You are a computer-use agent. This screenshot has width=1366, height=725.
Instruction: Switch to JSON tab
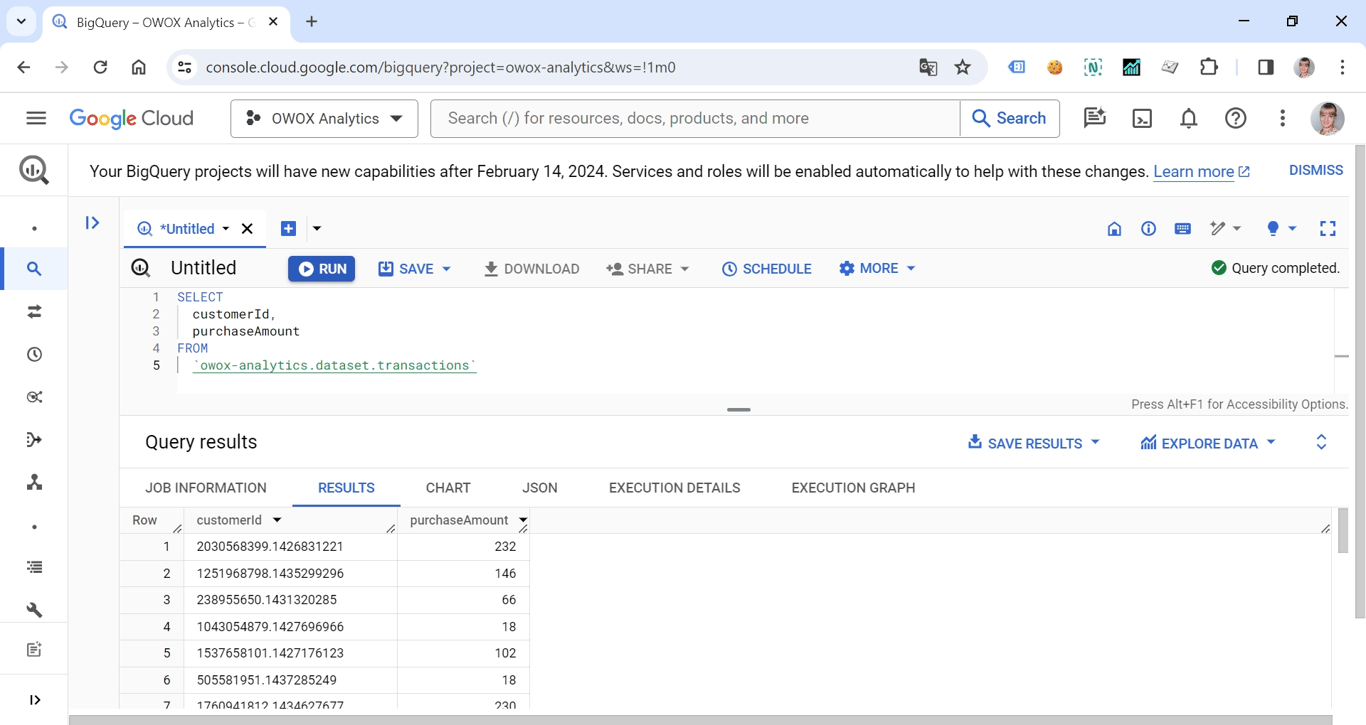pyautogui.click(x=540, y=488)
